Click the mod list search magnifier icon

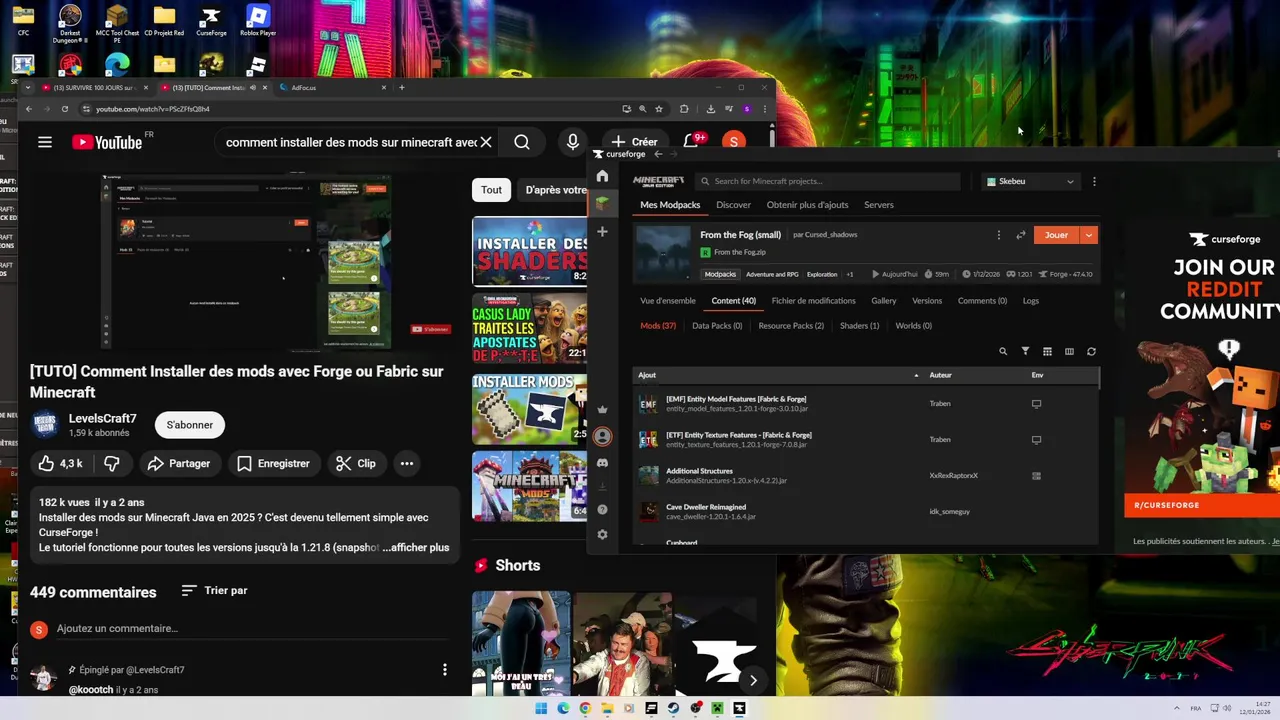[x=1003, y=352]
